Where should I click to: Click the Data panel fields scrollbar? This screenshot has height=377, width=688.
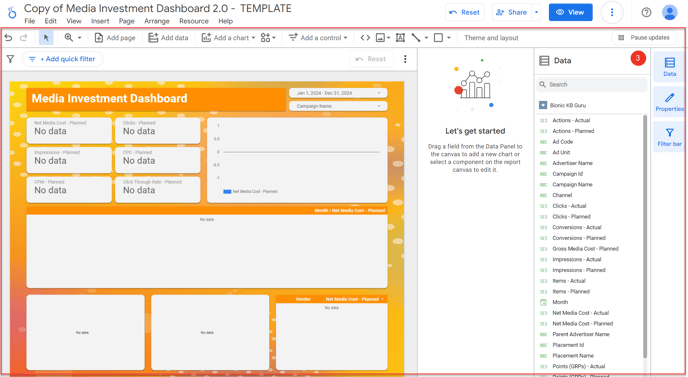point(645,236)
